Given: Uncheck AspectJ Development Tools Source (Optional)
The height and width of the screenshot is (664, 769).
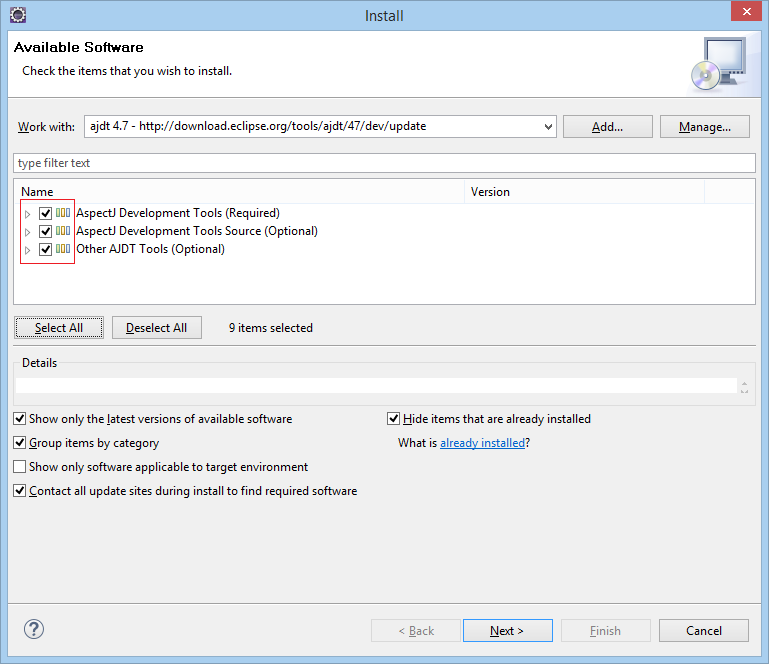Looking at the screenshot, I should 46,231.
